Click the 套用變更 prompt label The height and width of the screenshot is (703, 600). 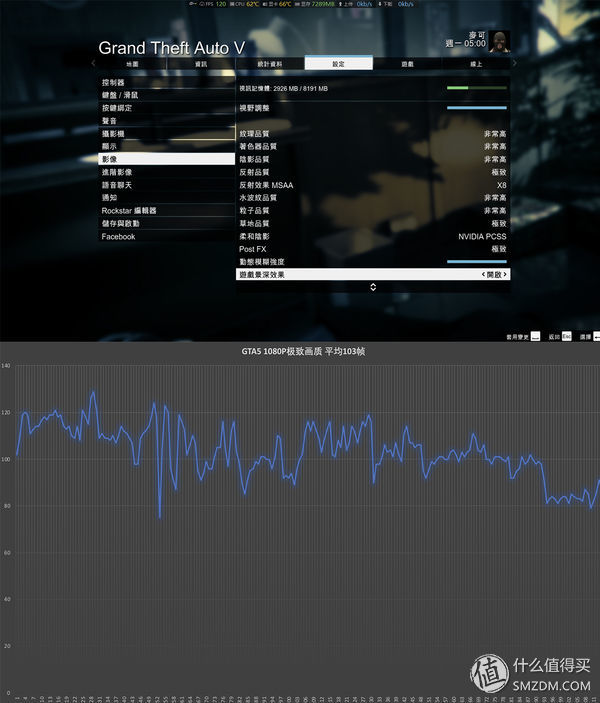[517, 337]
